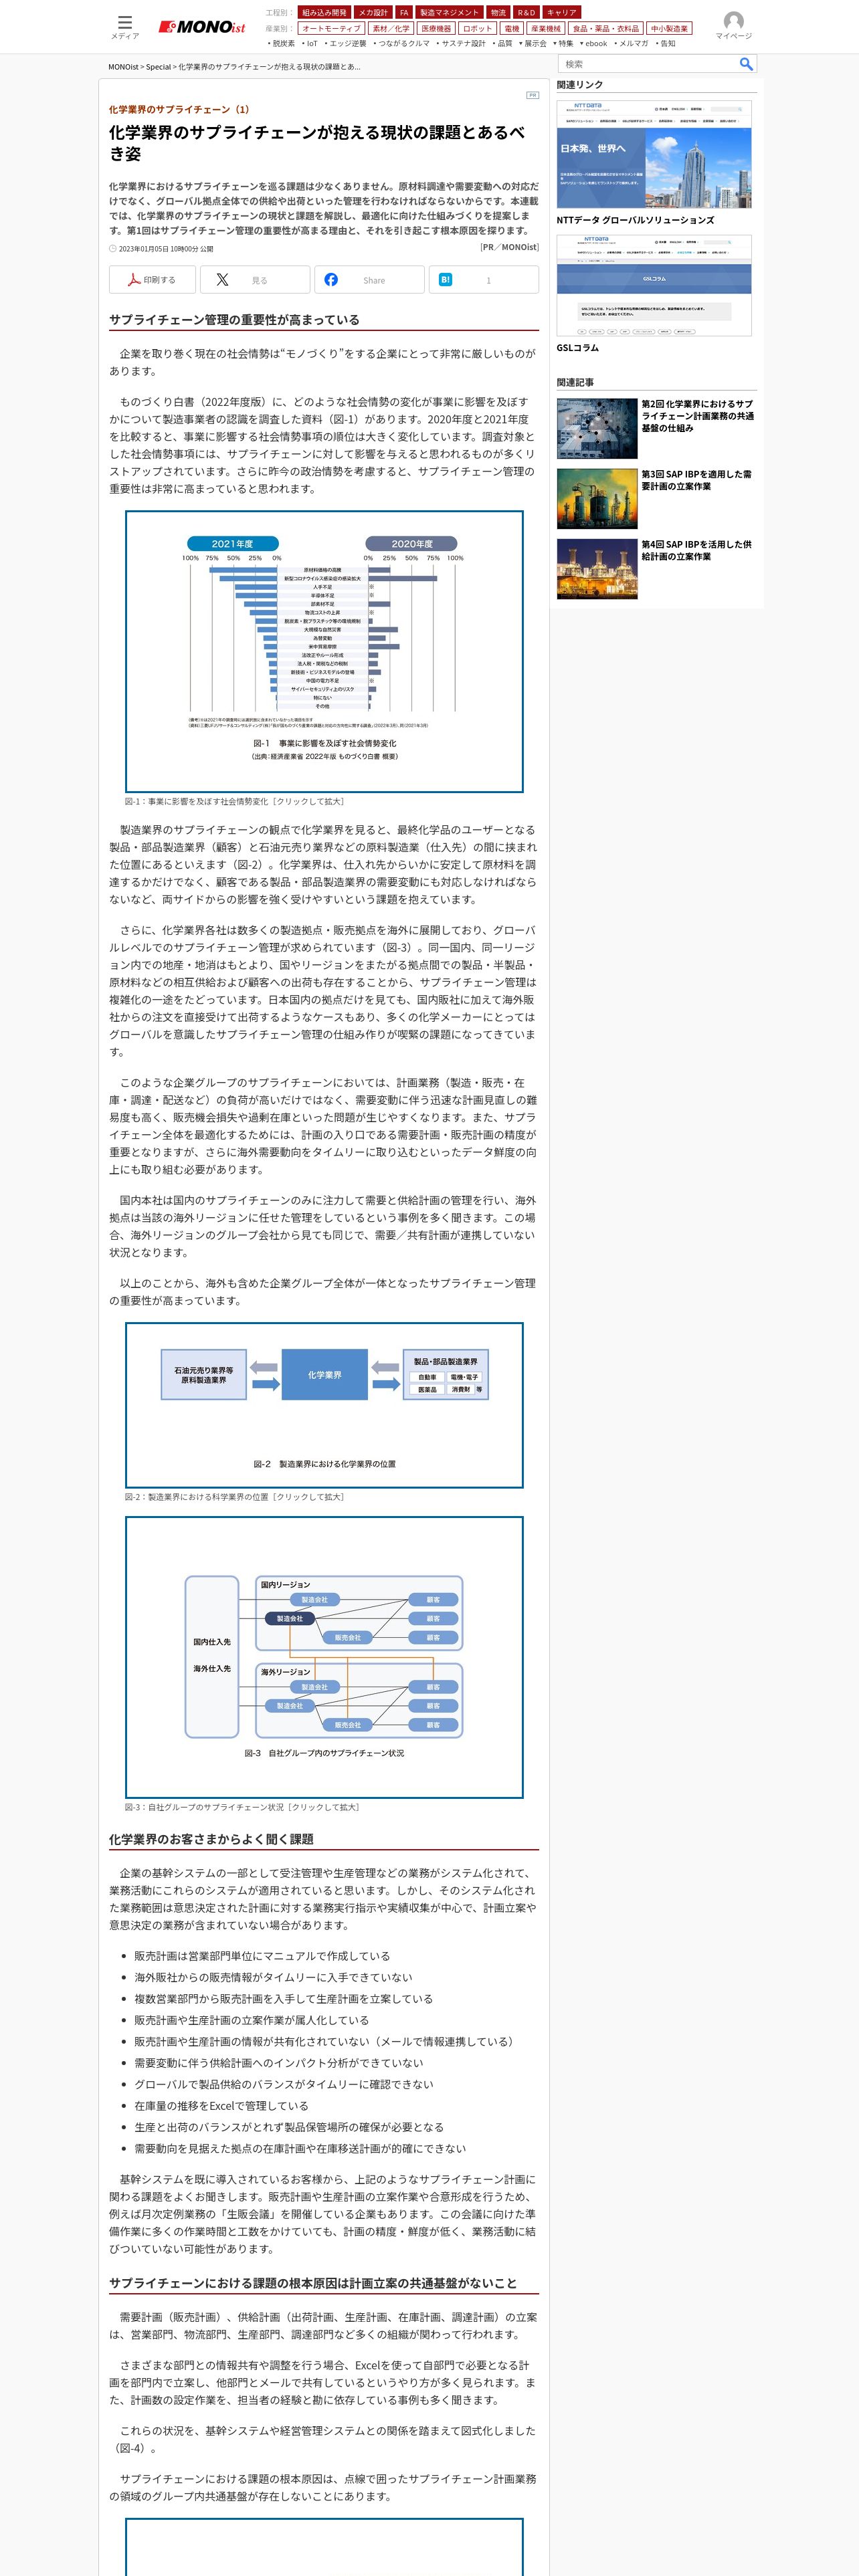The width and height of the screenshot is (859, 2576).
Task: Open the GSLコラム site thumbnail
Action: [654, 285]
